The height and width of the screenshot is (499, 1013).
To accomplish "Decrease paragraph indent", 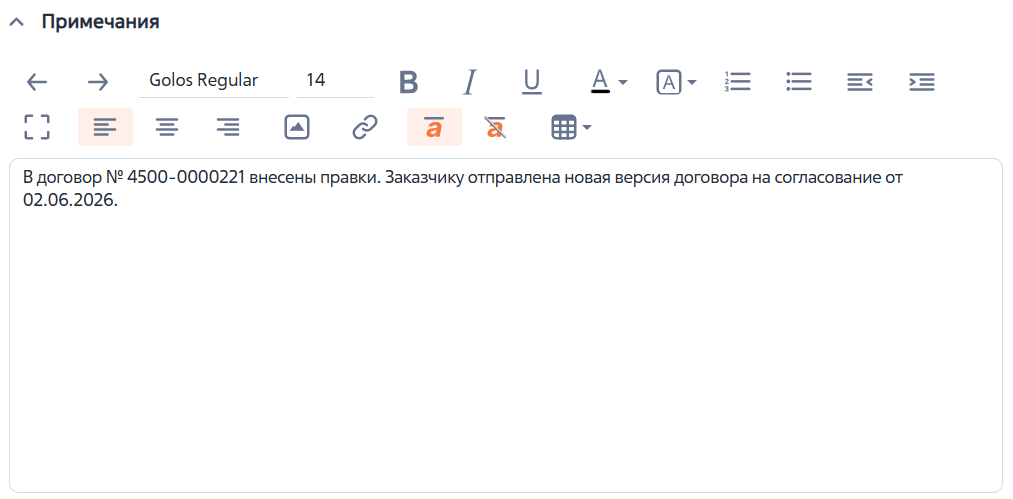I will pos(860,82).
